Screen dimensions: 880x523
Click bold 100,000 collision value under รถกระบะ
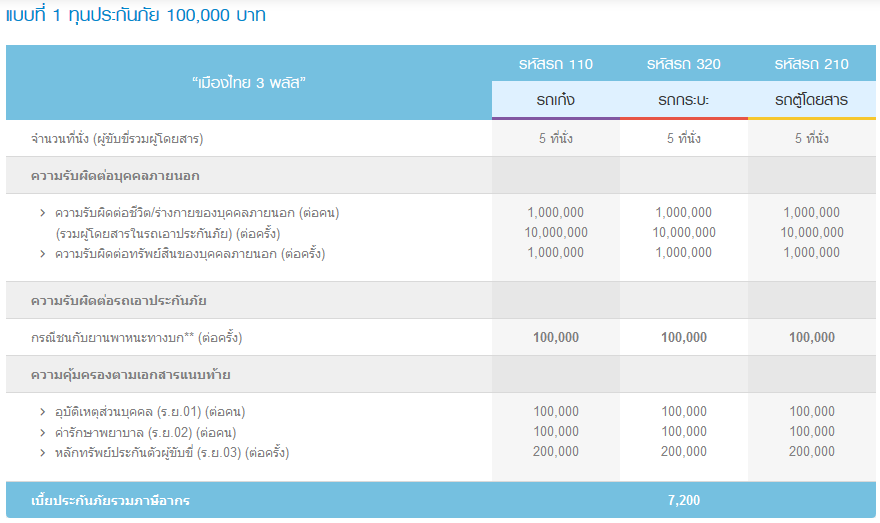(684, 337)
